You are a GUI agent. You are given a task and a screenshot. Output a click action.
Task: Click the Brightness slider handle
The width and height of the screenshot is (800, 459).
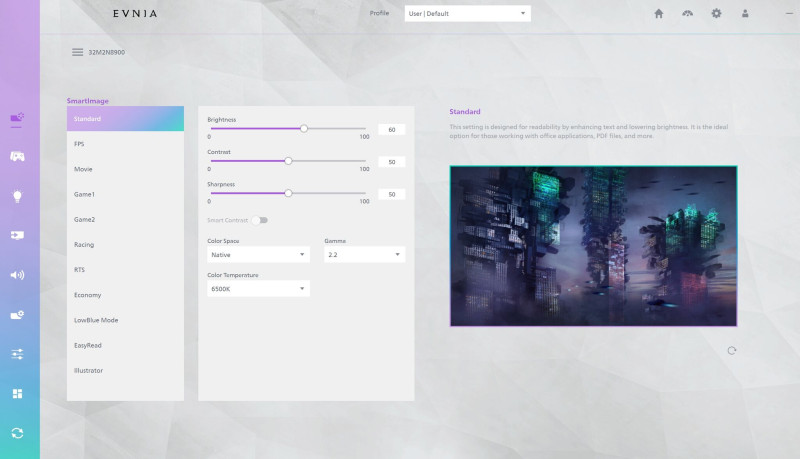[304, 129]
